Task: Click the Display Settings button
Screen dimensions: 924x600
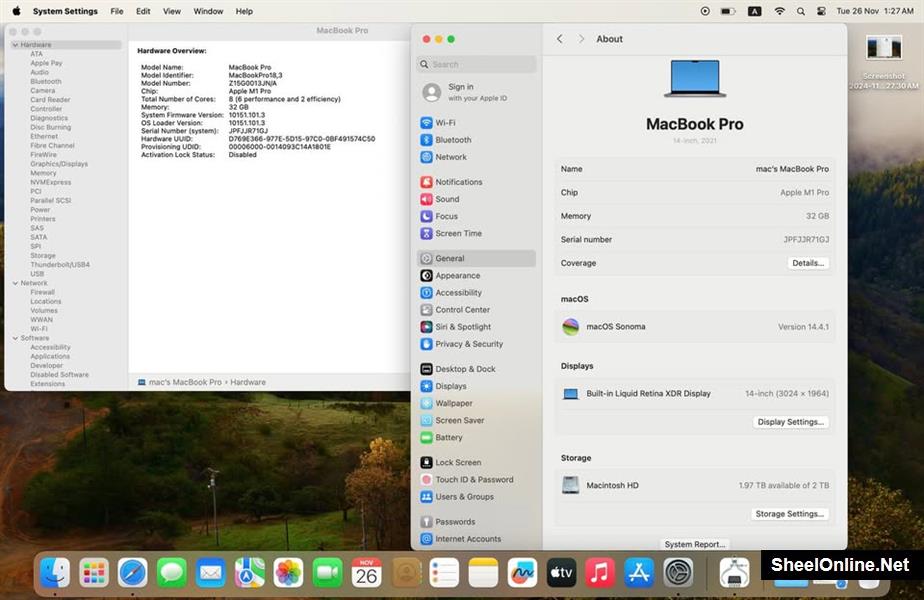Action: pyautogui.click(x=790, y=422)
